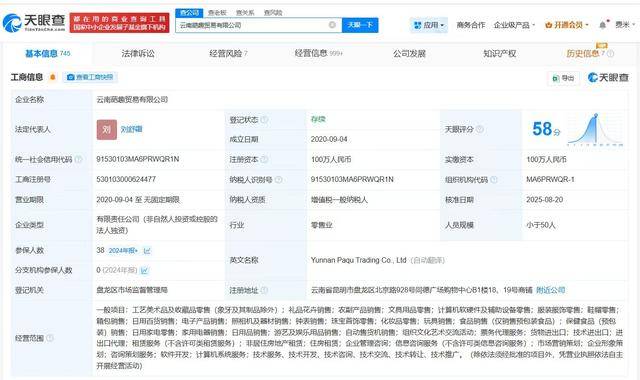Expand the 企业级产品 dropdown

514,25
